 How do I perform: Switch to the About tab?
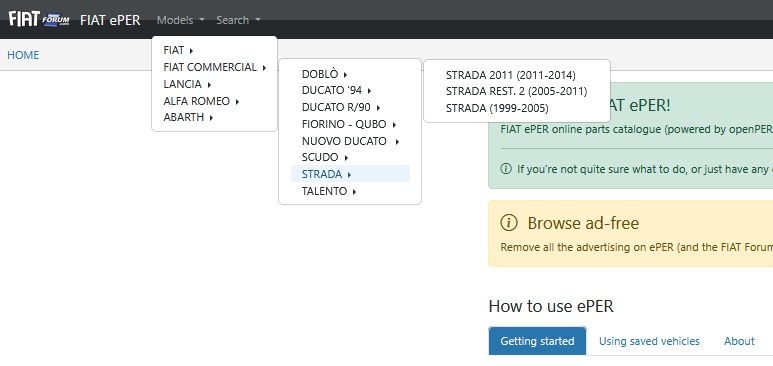pos(739,341)
